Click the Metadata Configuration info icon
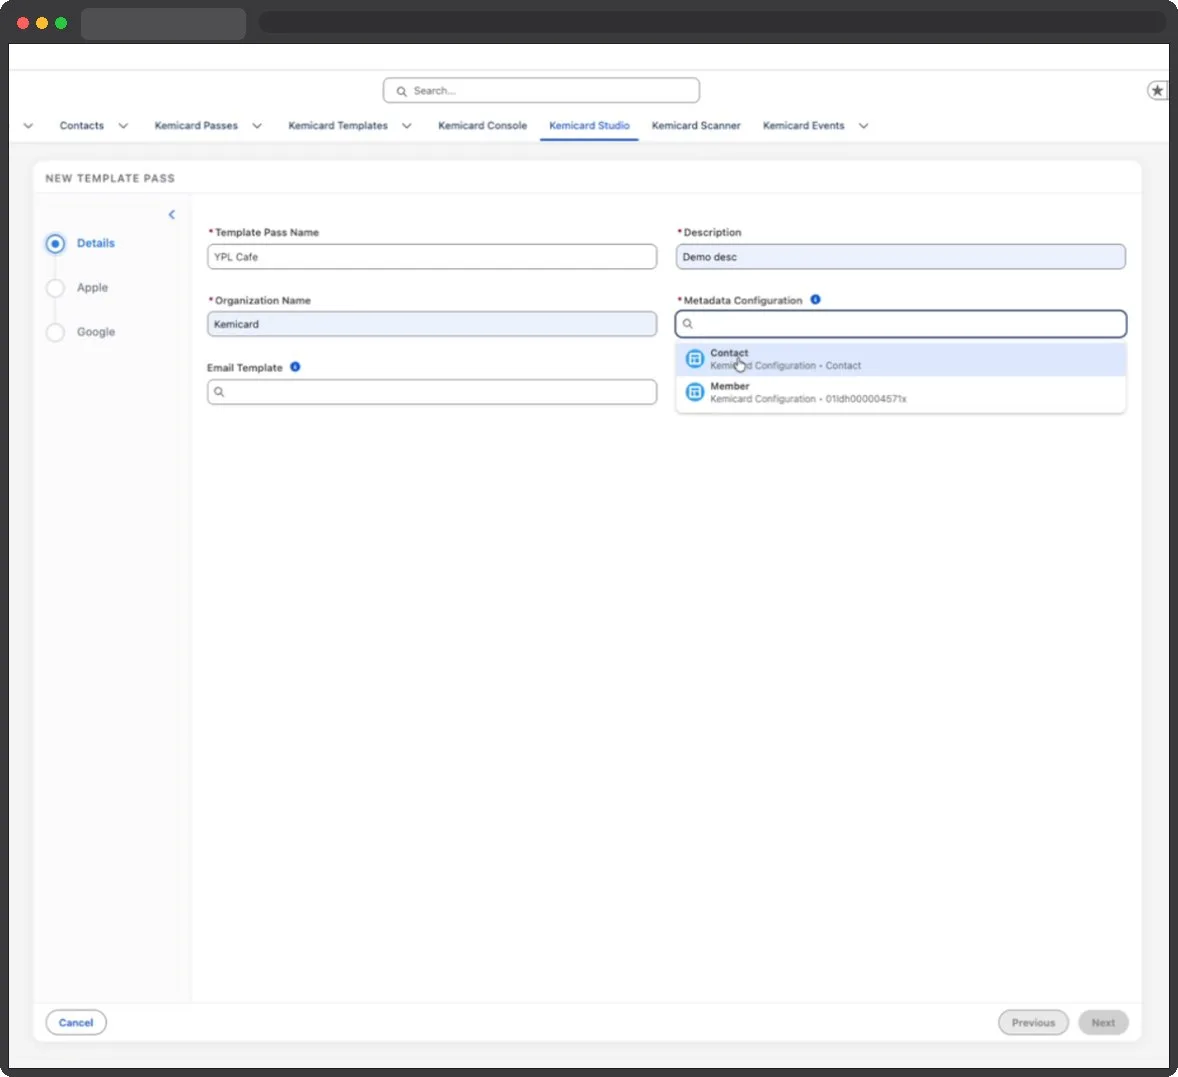The height and width of the screenshot is (1077, 1178). 815,300
